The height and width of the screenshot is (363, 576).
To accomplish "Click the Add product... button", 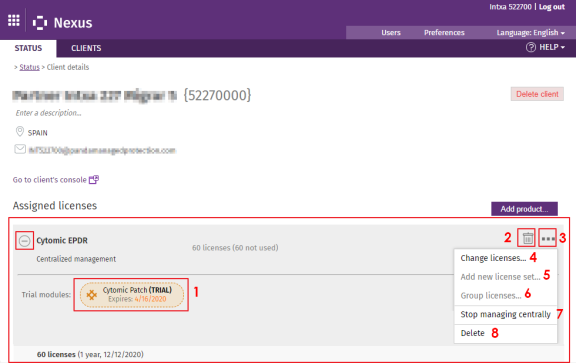I will [524, 209].
